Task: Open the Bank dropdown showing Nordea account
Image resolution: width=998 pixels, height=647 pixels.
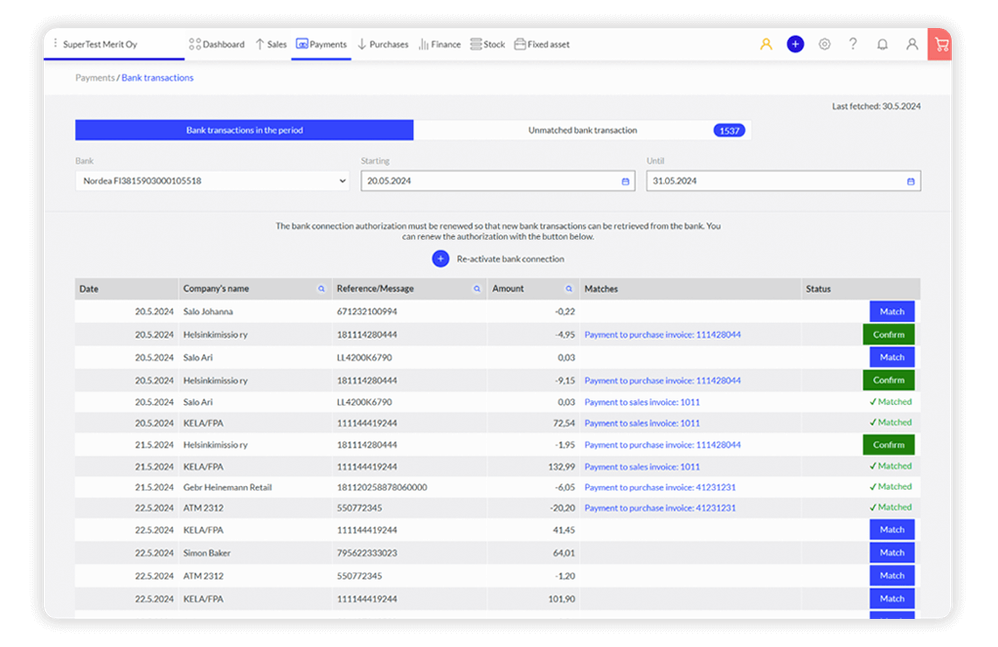Action: [212, 181]
